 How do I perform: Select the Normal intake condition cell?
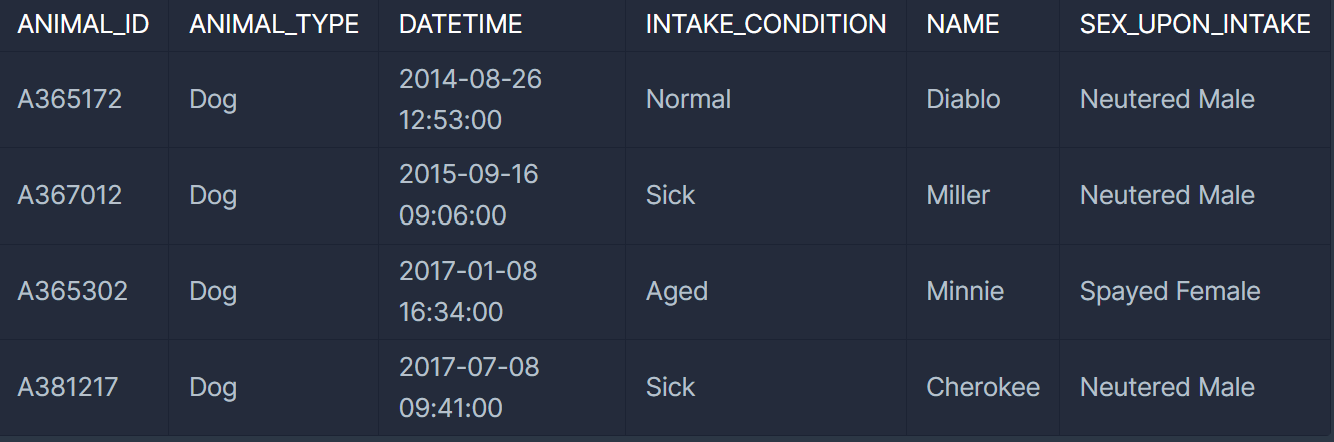[x=767, y=99]
